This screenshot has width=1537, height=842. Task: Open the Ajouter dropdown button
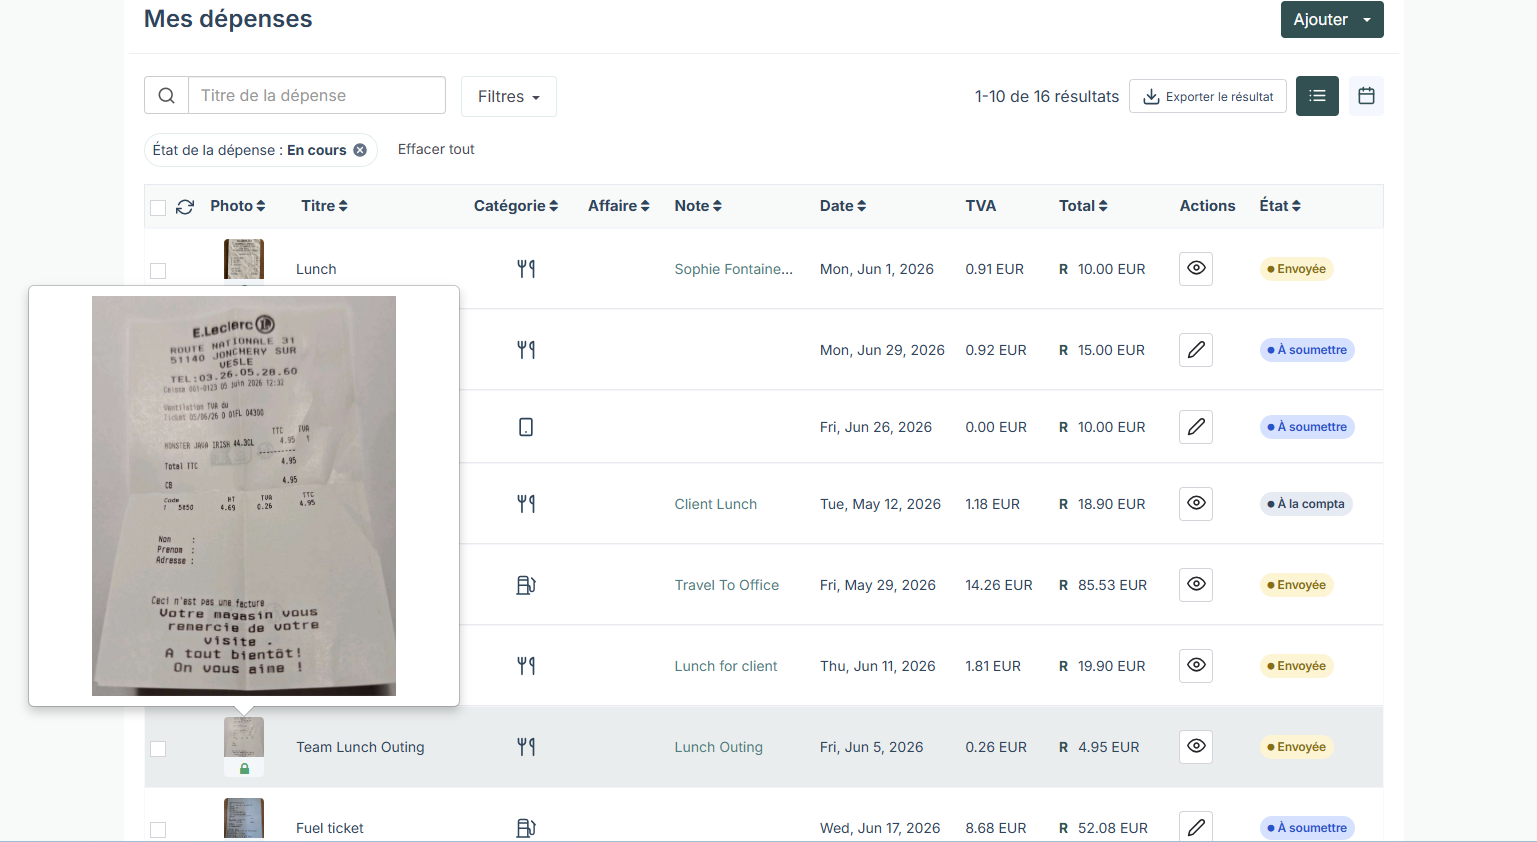pos(1332,20)
